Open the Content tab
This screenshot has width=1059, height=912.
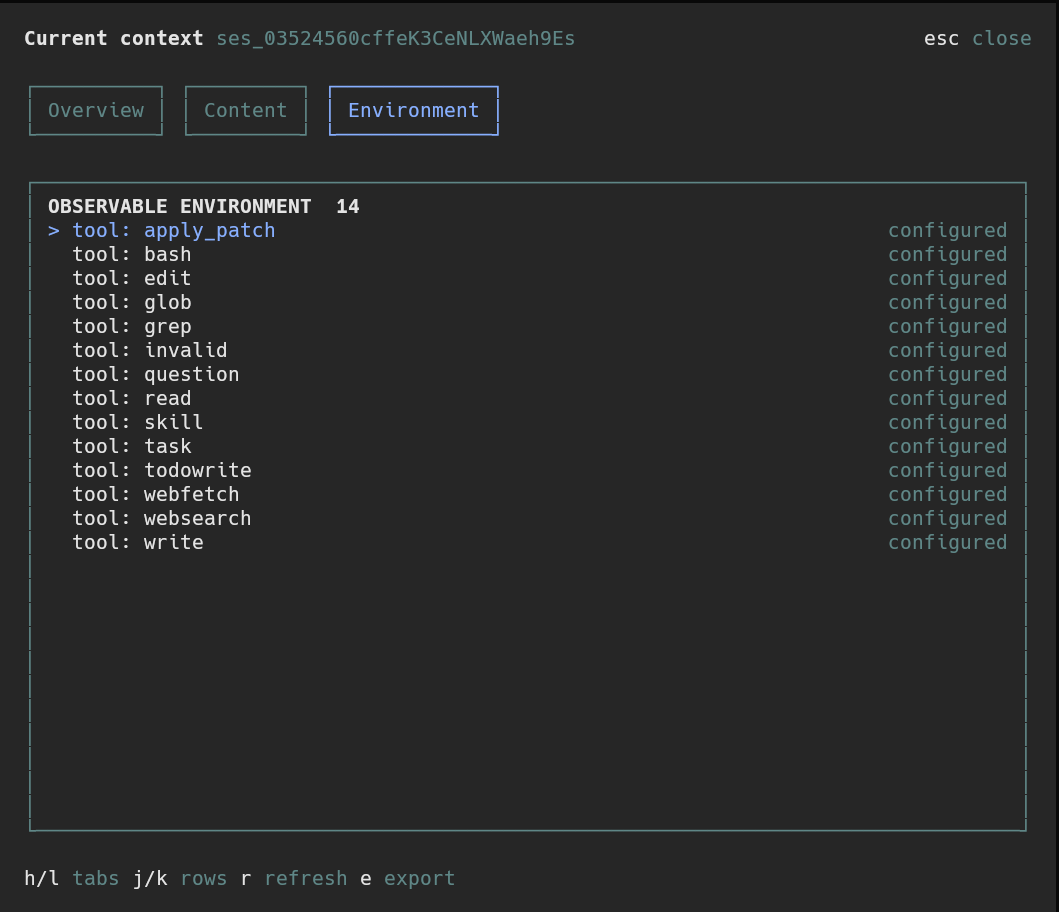(x=246, y=111)
